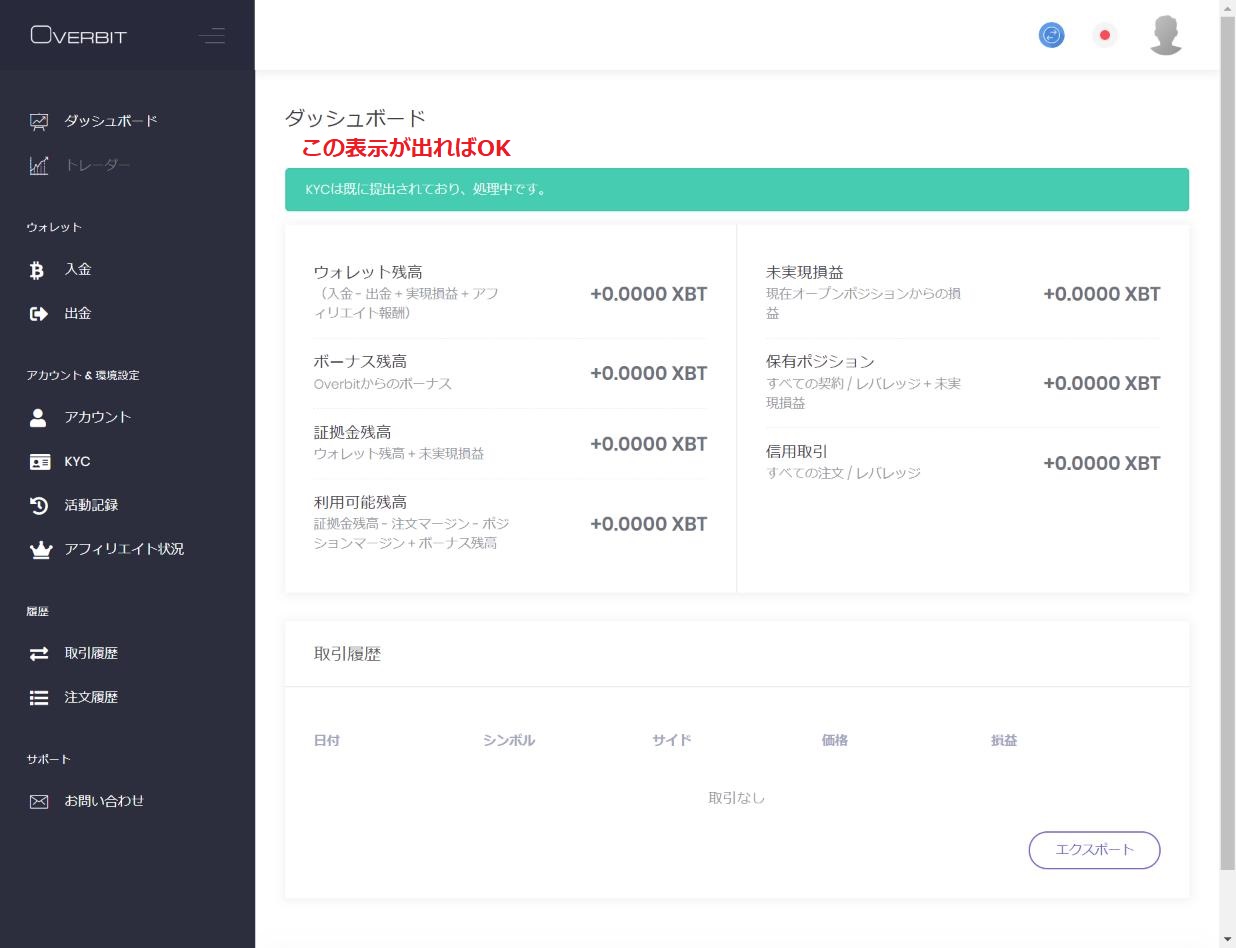Click the 損益 column header

pos(1004,741)
